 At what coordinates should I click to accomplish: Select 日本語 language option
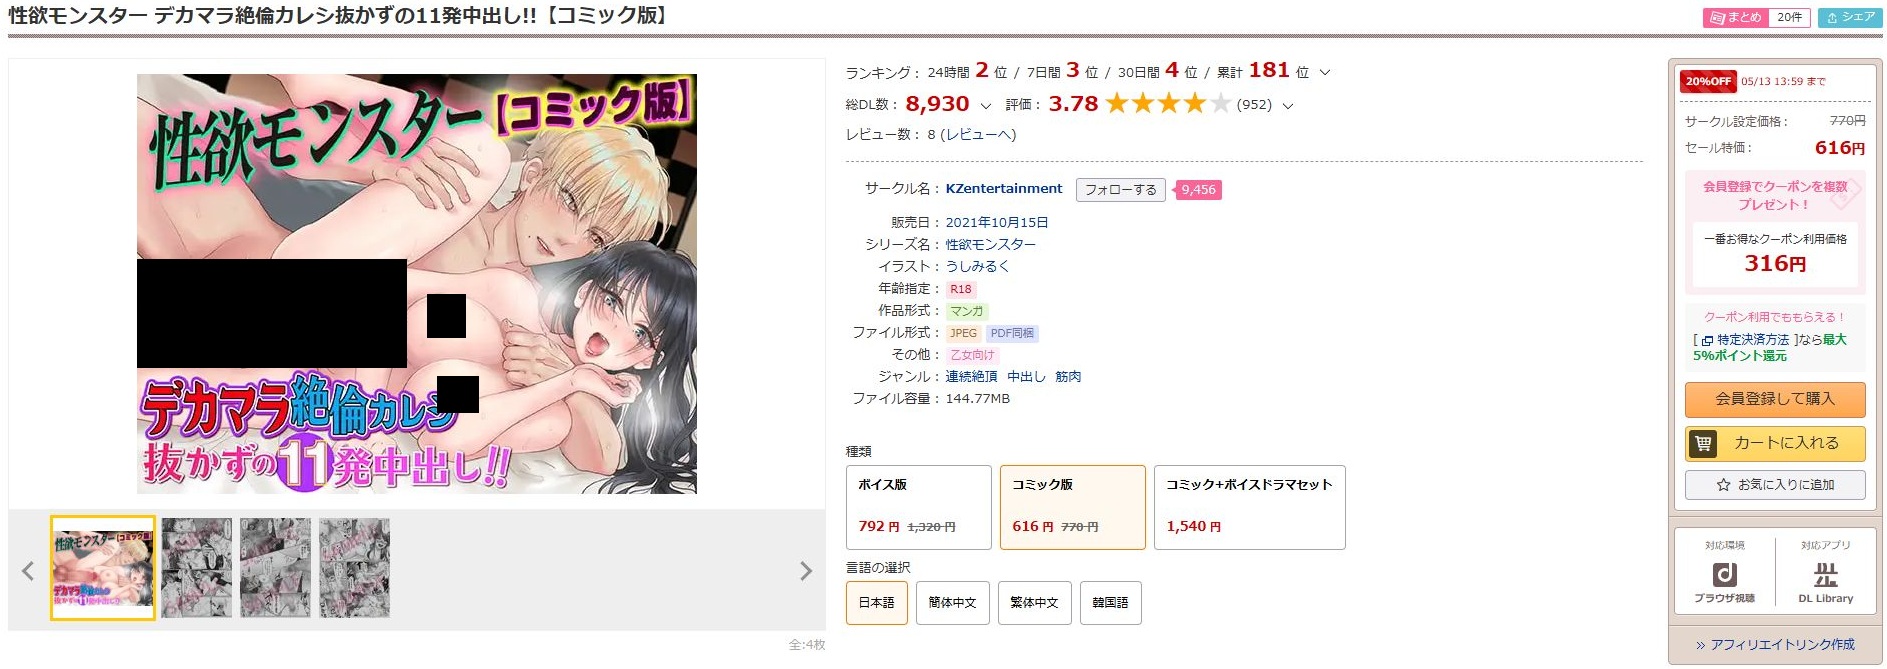click(x=877, y=603)
